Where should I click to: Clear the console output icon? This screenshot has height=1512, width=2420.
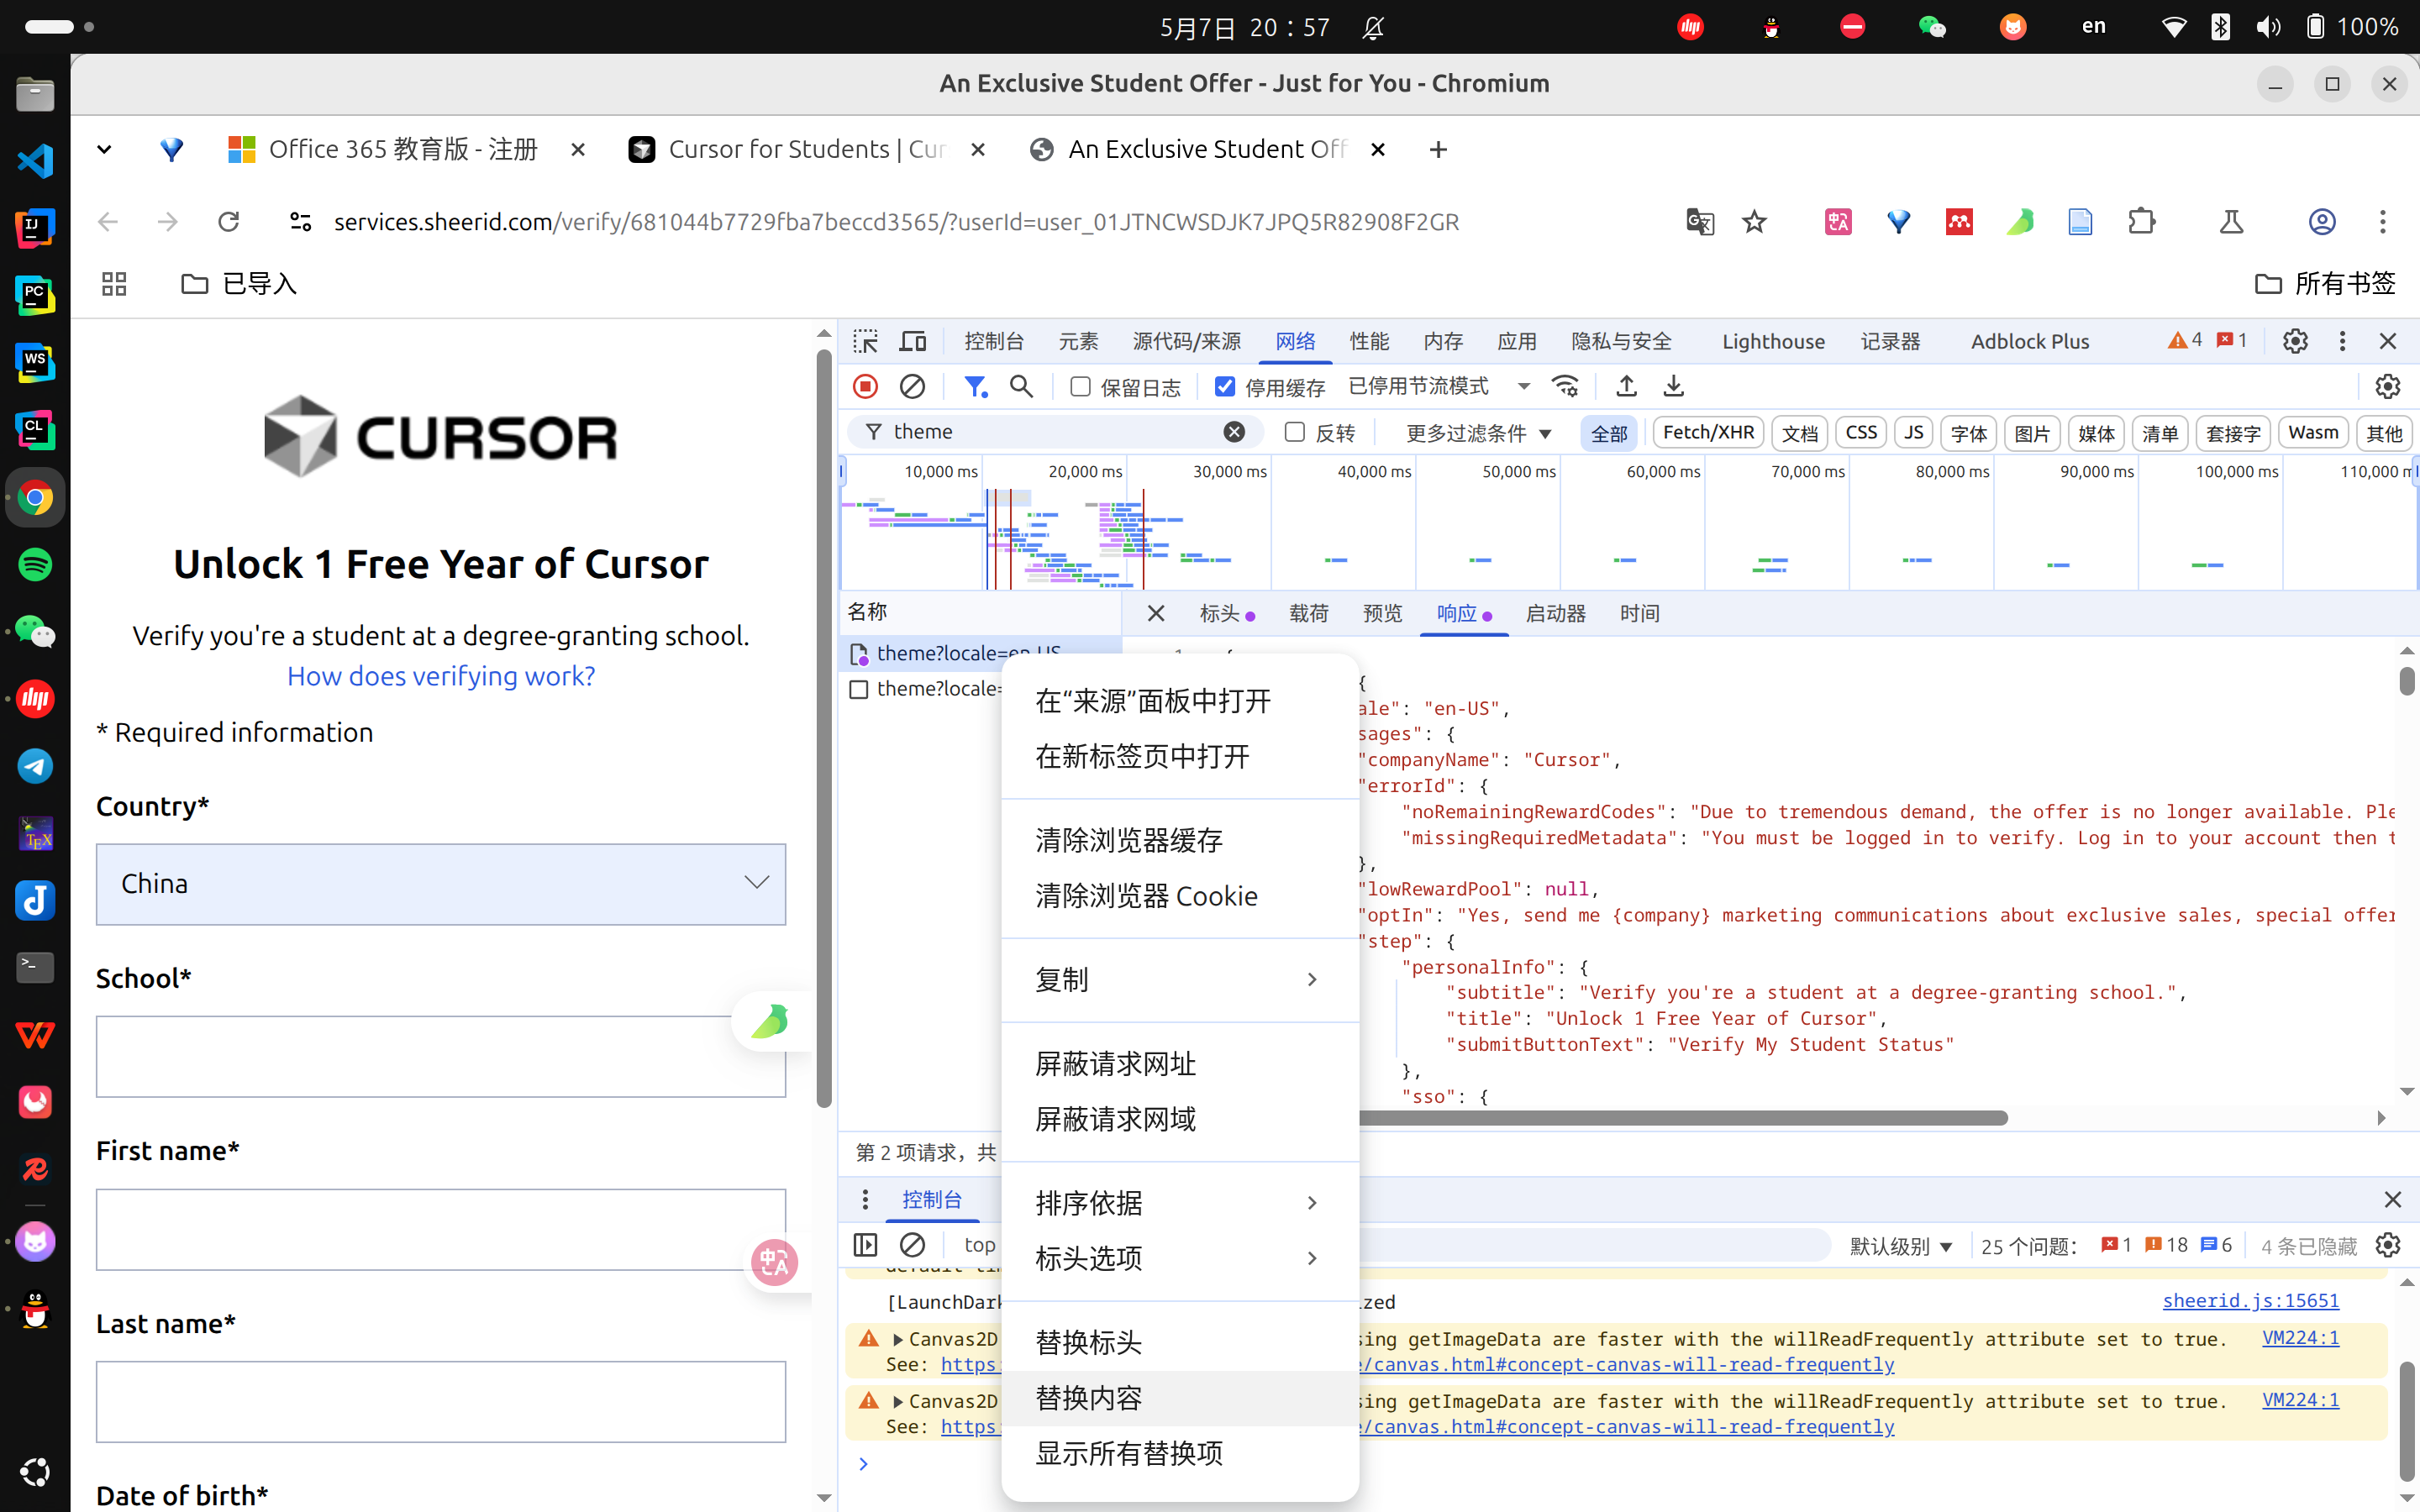[912, 1244]
